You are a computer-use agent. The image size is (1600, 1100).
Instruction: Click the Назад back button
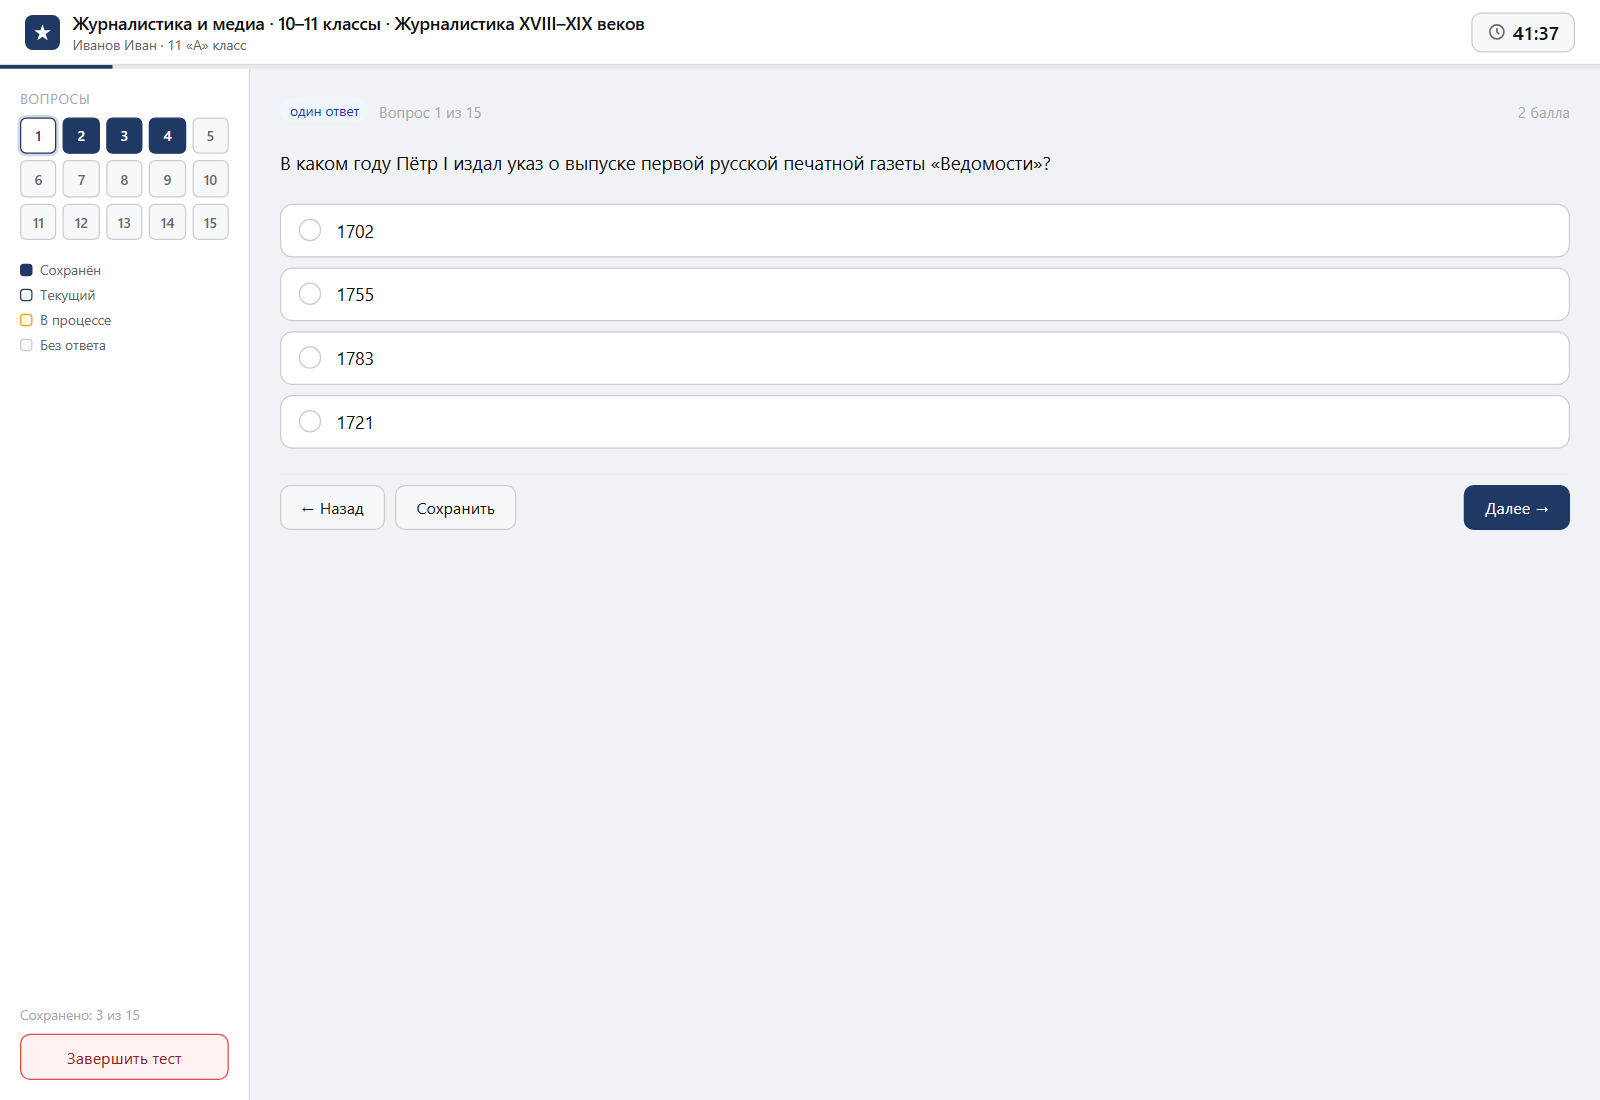pyautogui.click(x=332, y=508)
